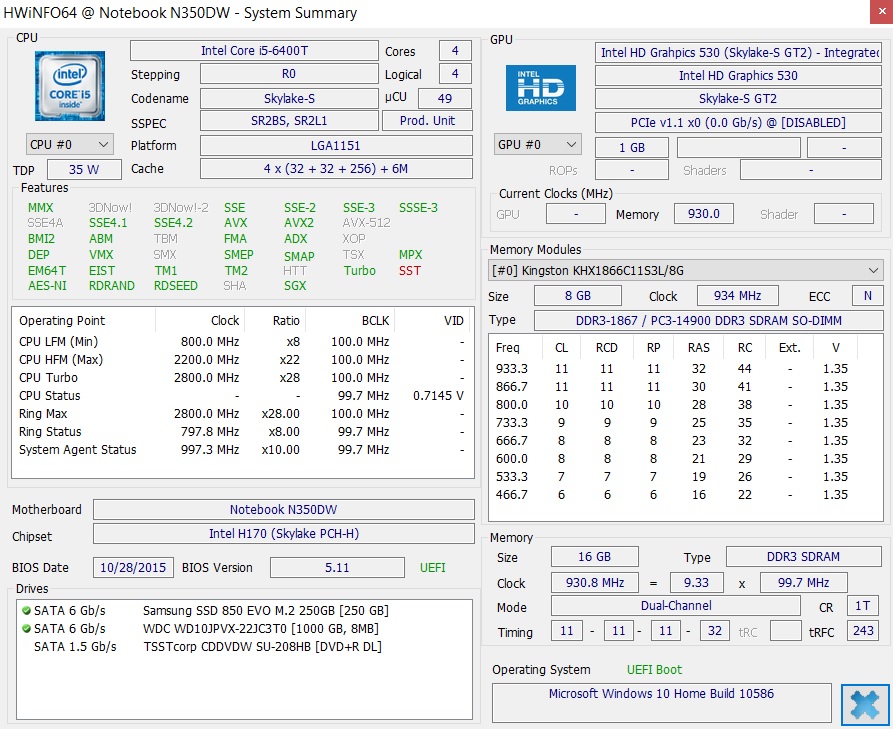893x729 pixels.
Task: Click the Intel H170 chipset field
Action: (283, 535)
